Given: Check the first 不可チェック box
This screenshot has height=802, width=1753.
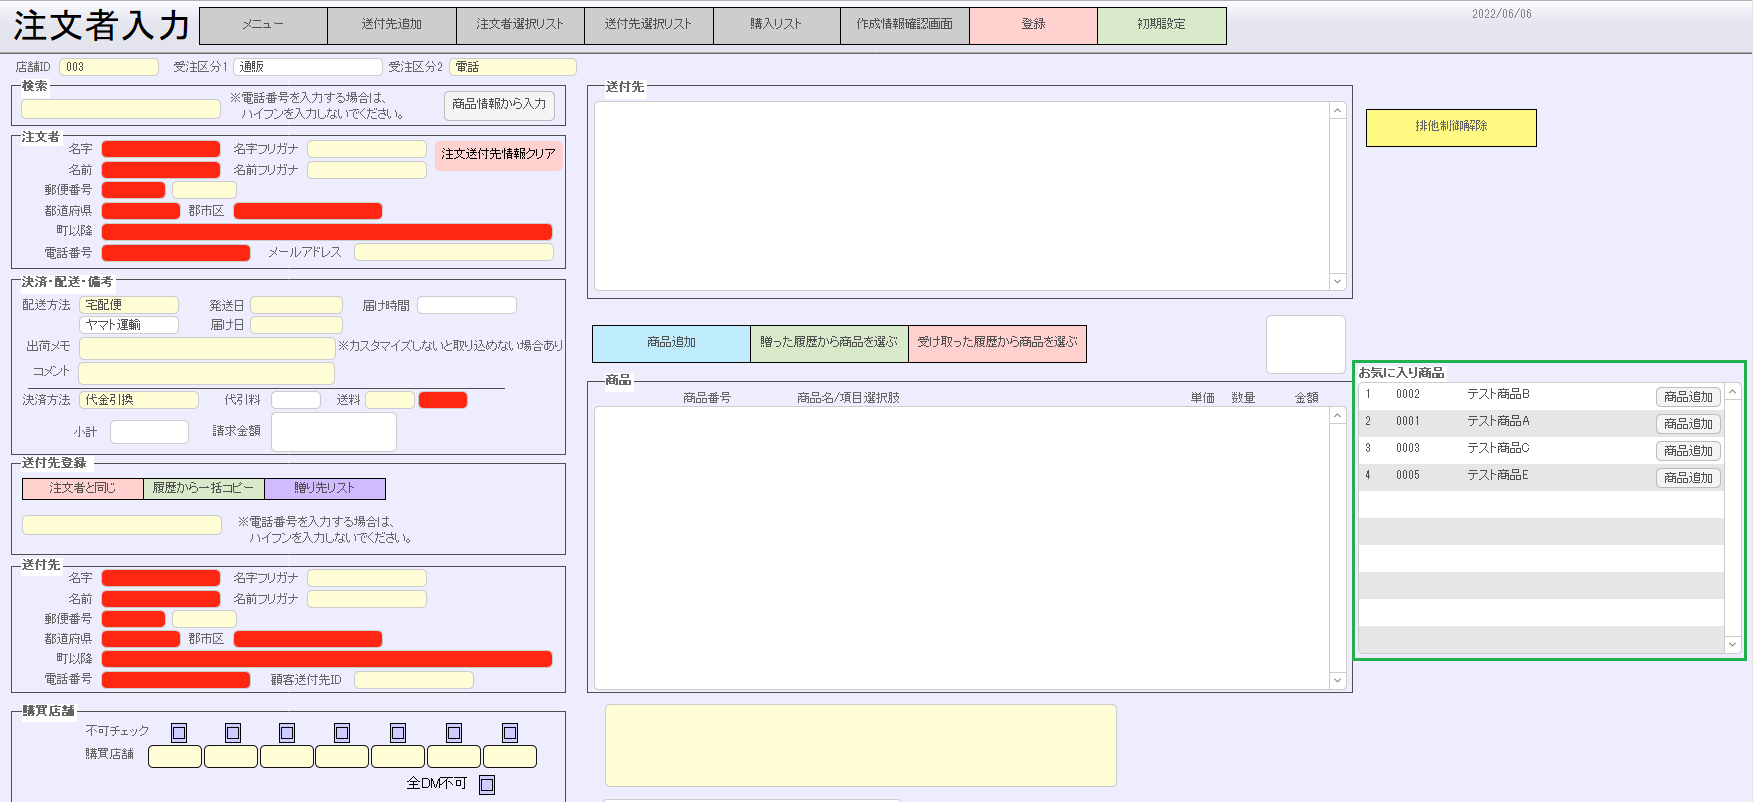Looking at the screenshot, I should tap(179, 733).
